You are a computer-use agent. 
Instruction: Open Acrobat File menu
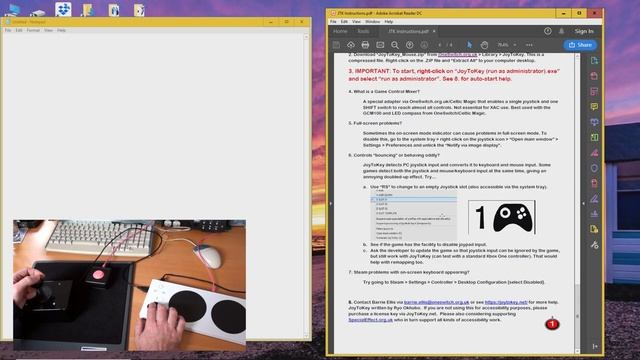(333, 22)
